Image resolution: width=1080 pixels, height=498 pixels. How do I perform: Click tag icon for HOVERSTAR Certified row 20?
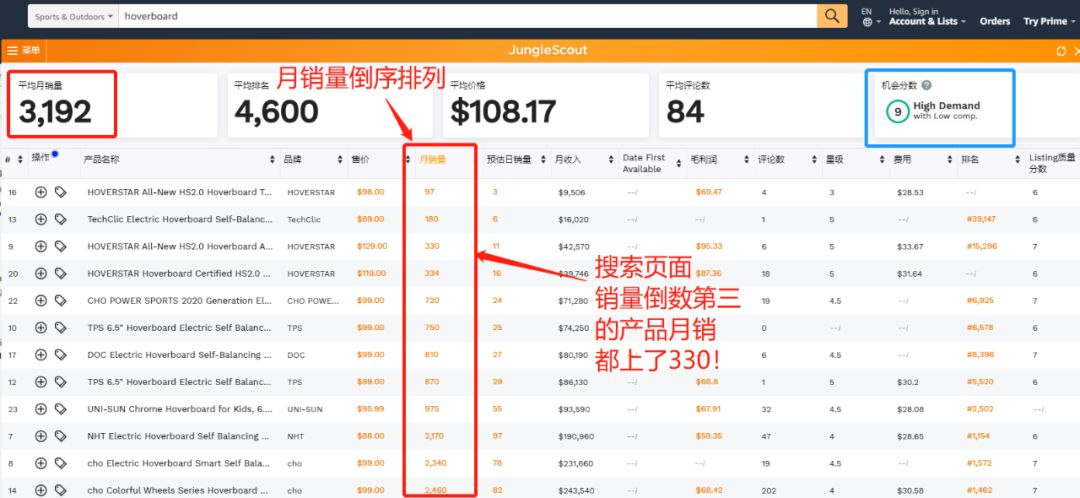click(x=61, y=273)
